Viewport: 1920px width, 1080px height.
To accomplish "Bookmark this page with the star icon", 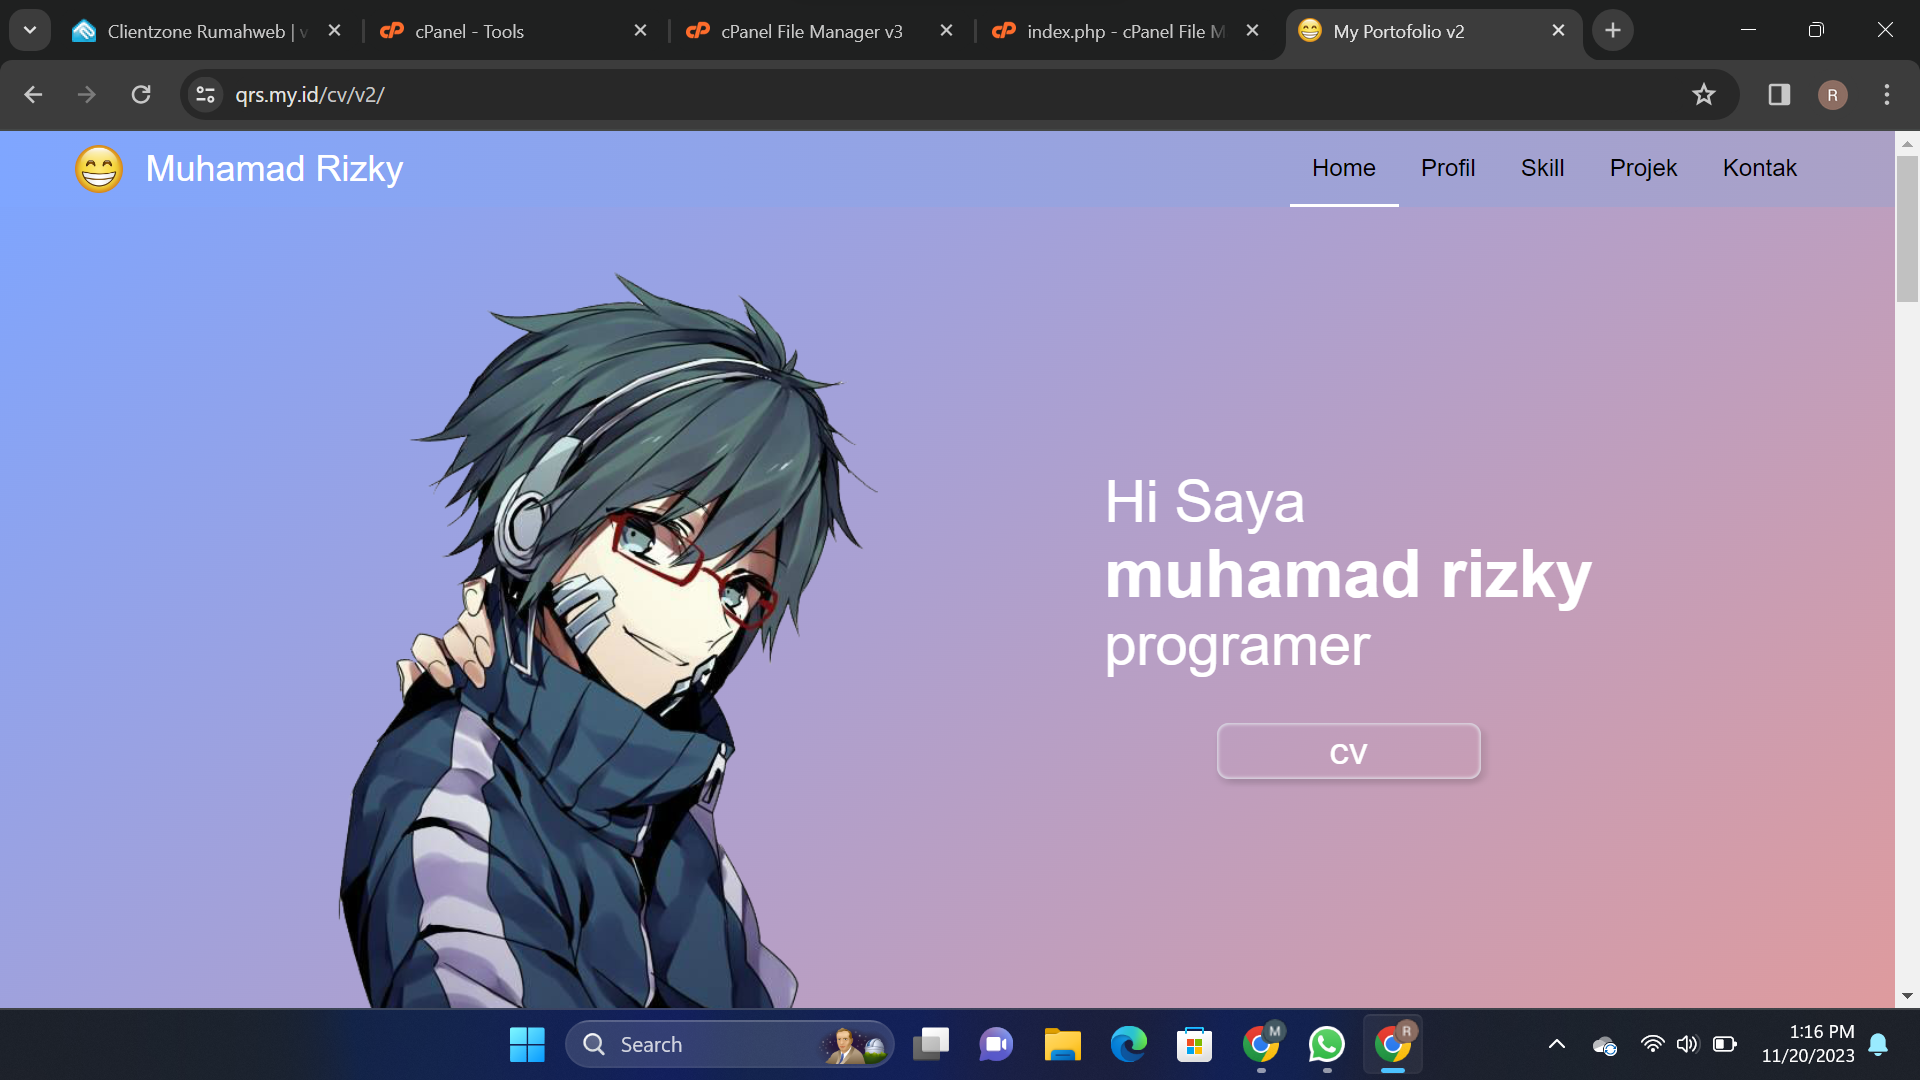I will coord(1703,95).
